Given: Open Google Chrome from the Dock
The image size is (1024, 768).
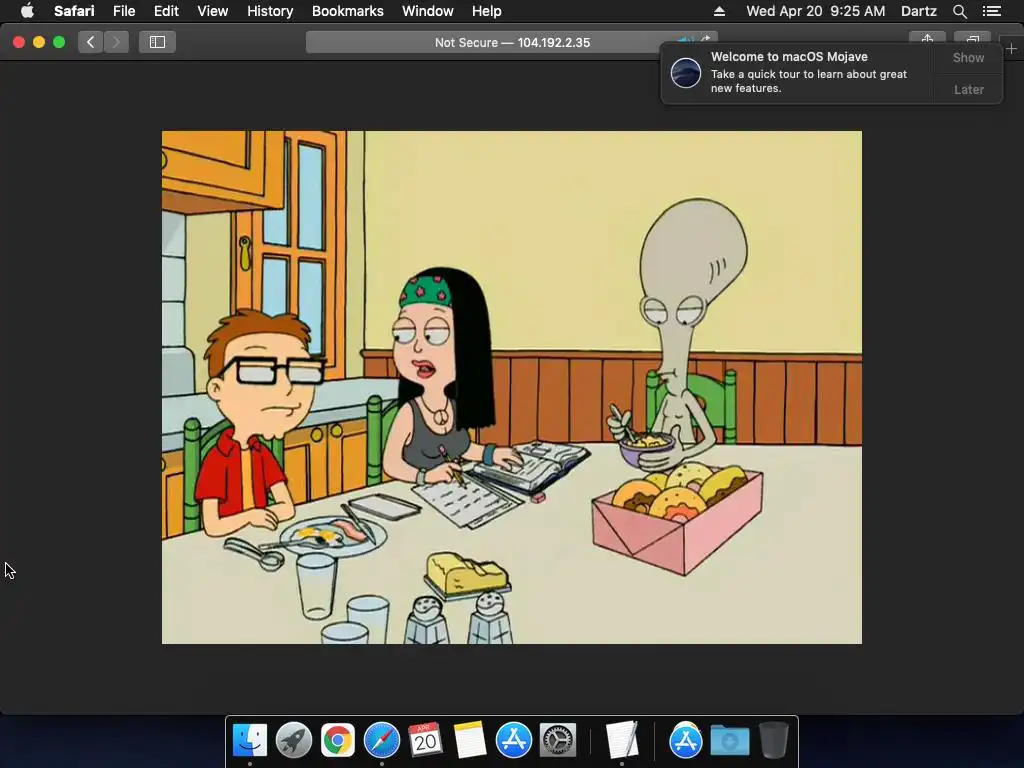Looking at the screenshot, I should (337, 740).
